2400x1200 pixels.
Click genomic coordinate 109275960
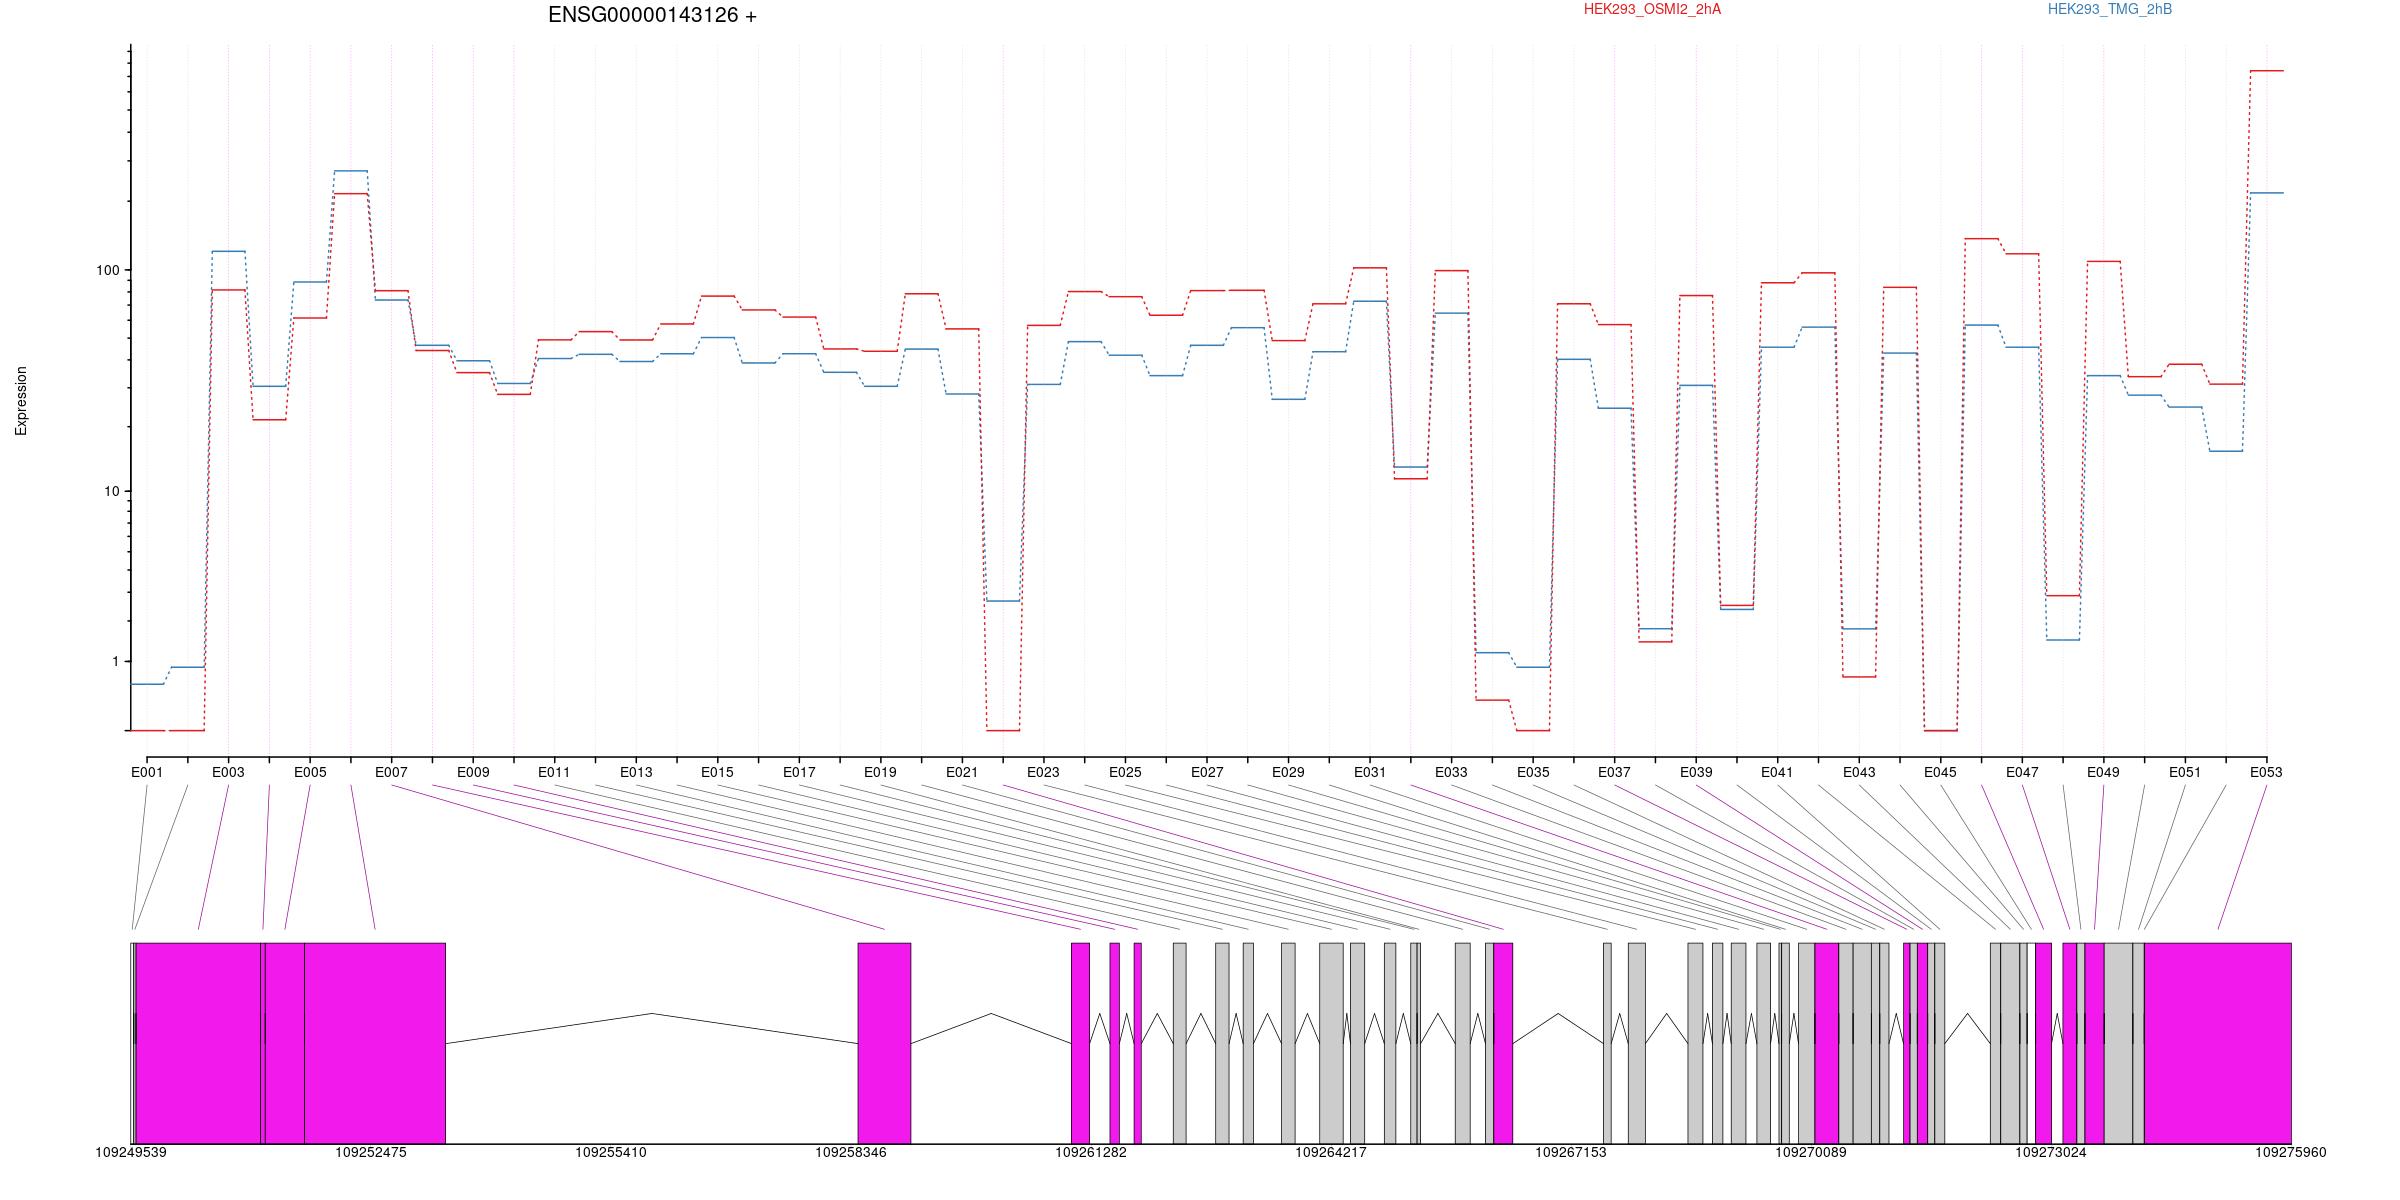[2291, 1152]
